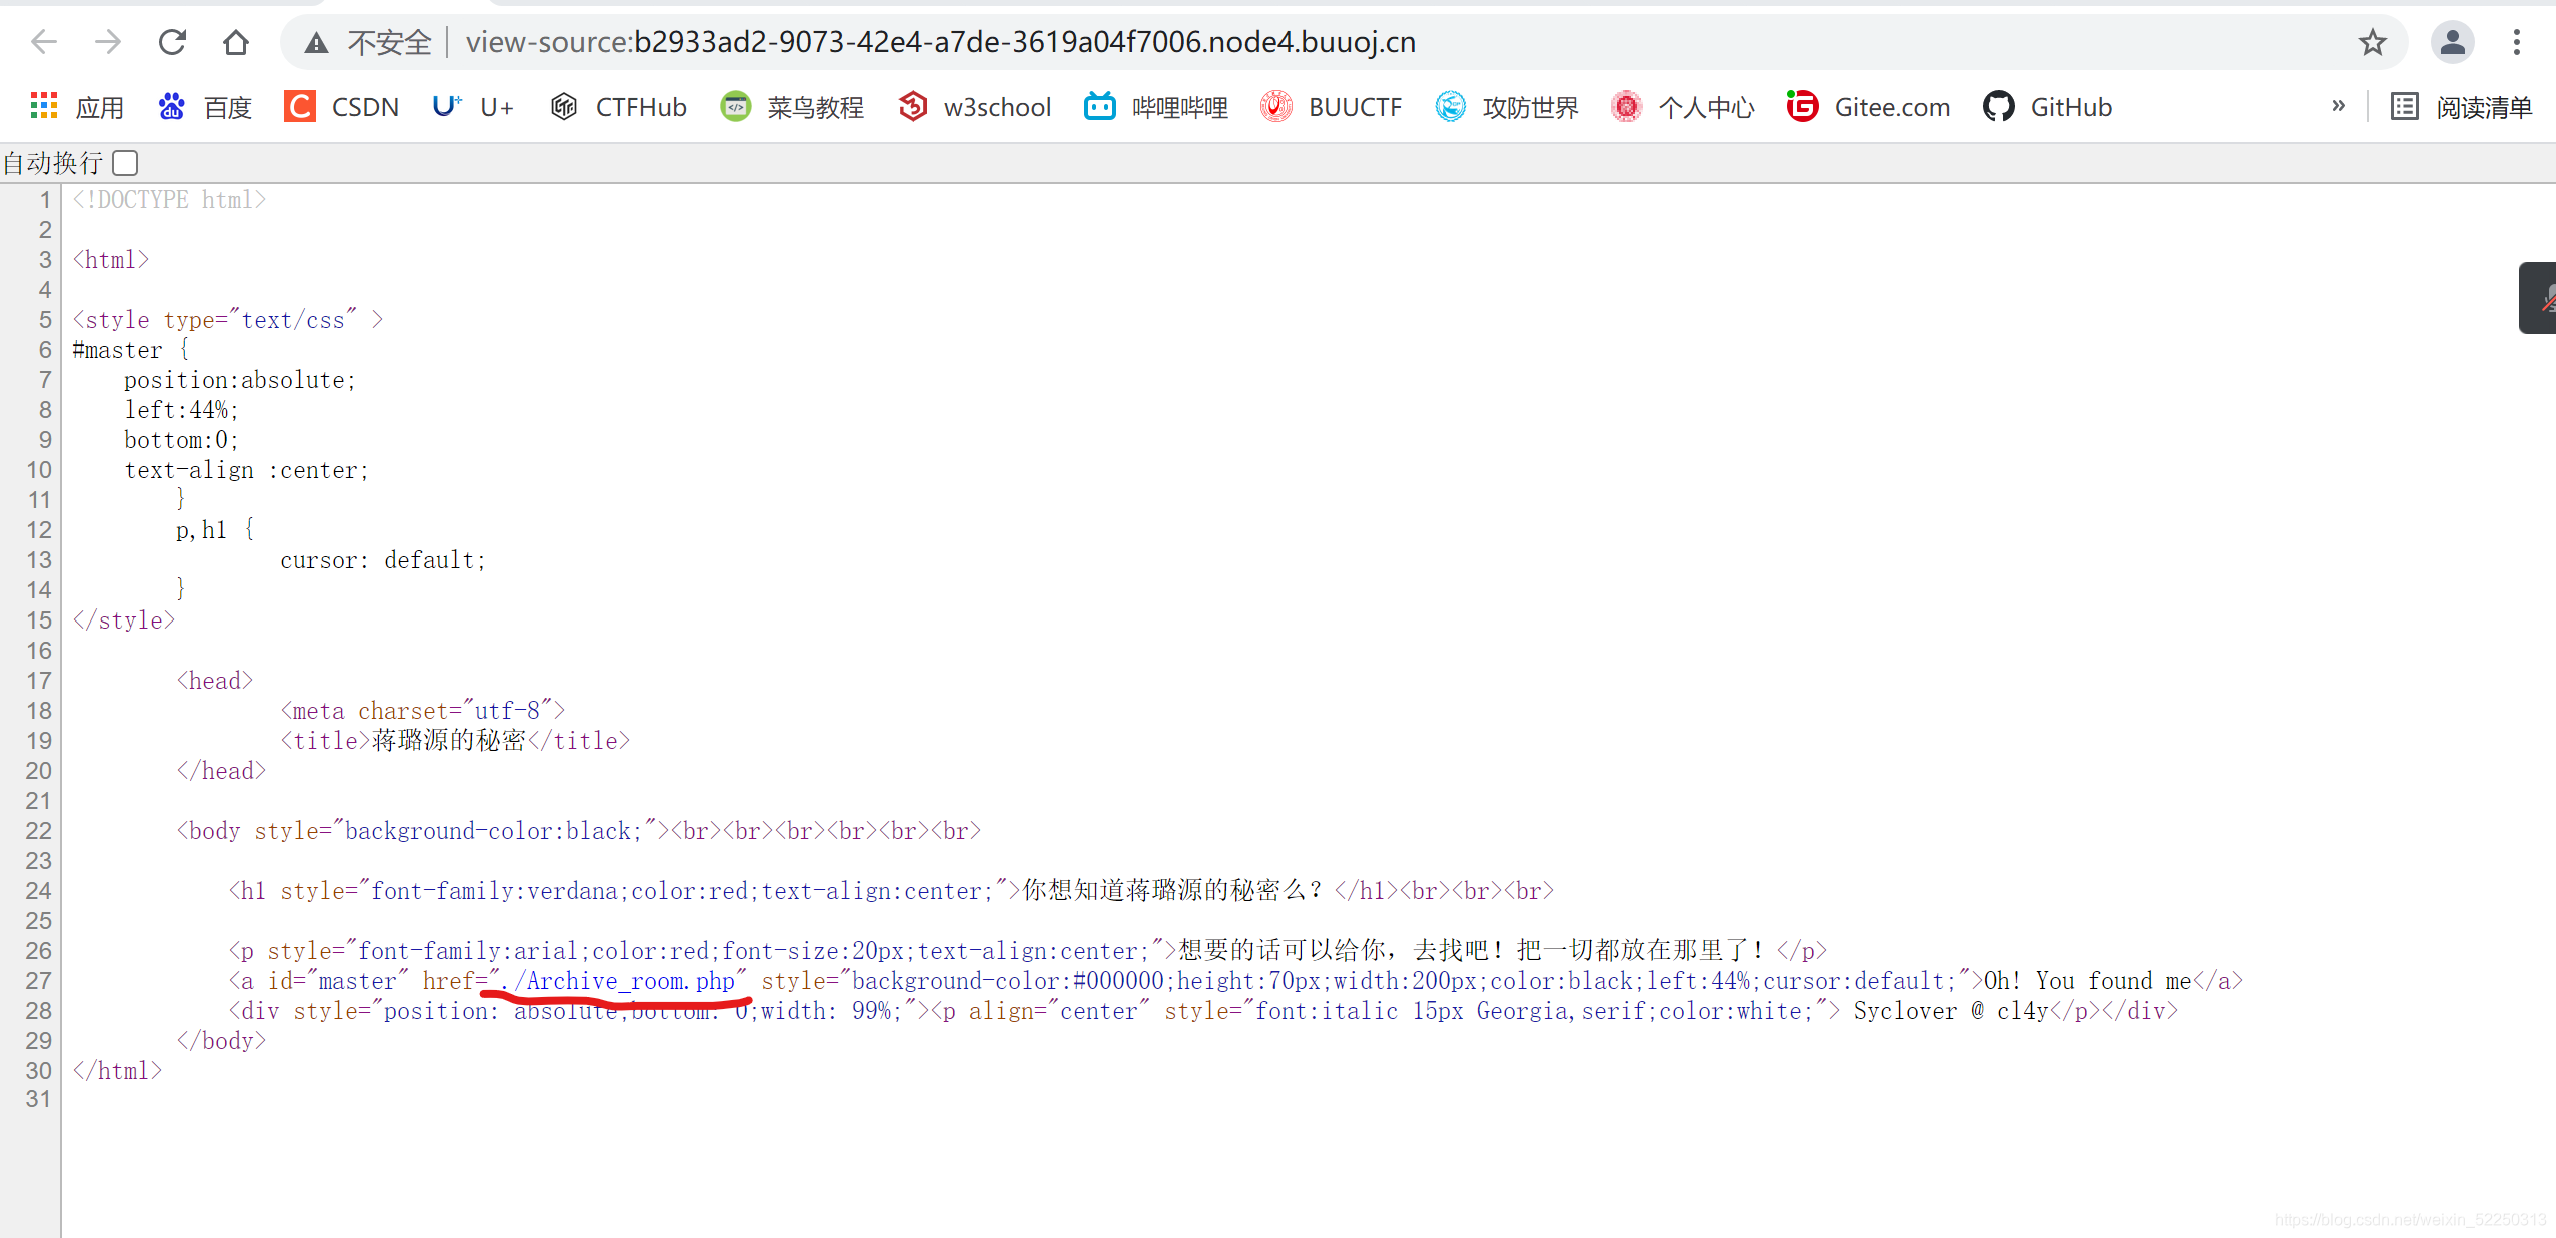The height and width of the screenshot is (1238, 2556).
Task: Open the user profile avatar
Action: (x=2453, y=42)
